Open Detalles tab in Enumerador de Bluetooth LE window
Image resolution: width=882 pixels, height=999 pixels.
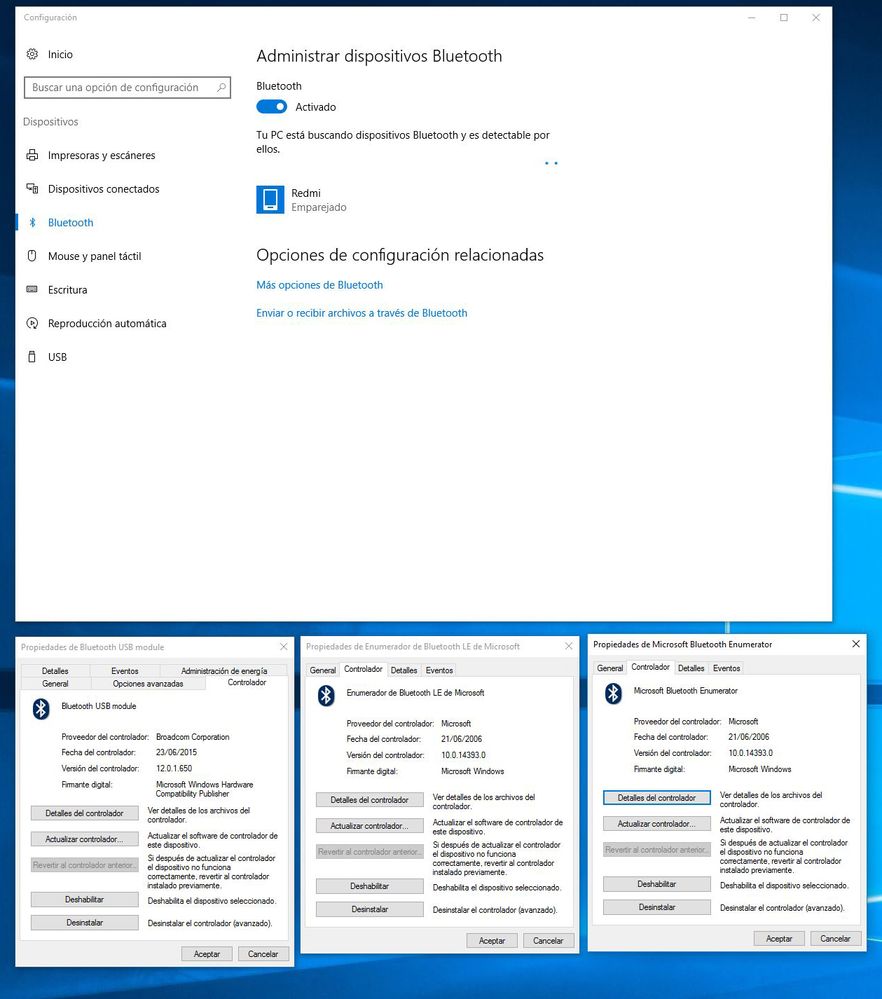(404, 670)
